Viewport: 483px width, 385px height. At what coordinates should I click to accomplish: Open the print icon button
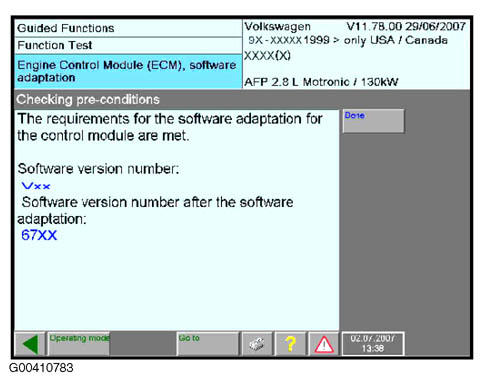(257, 344)
